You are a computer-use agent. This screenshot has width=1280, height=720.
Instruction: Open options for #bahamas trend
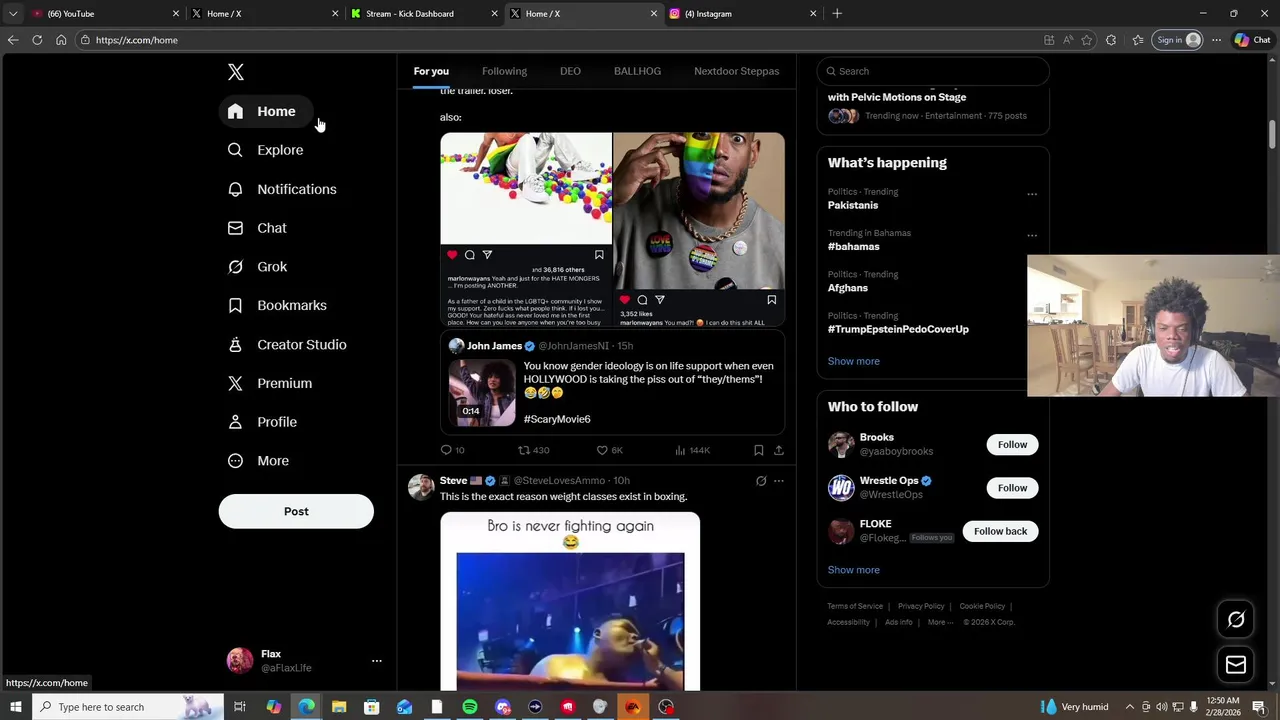click(x=1032, y=236)
